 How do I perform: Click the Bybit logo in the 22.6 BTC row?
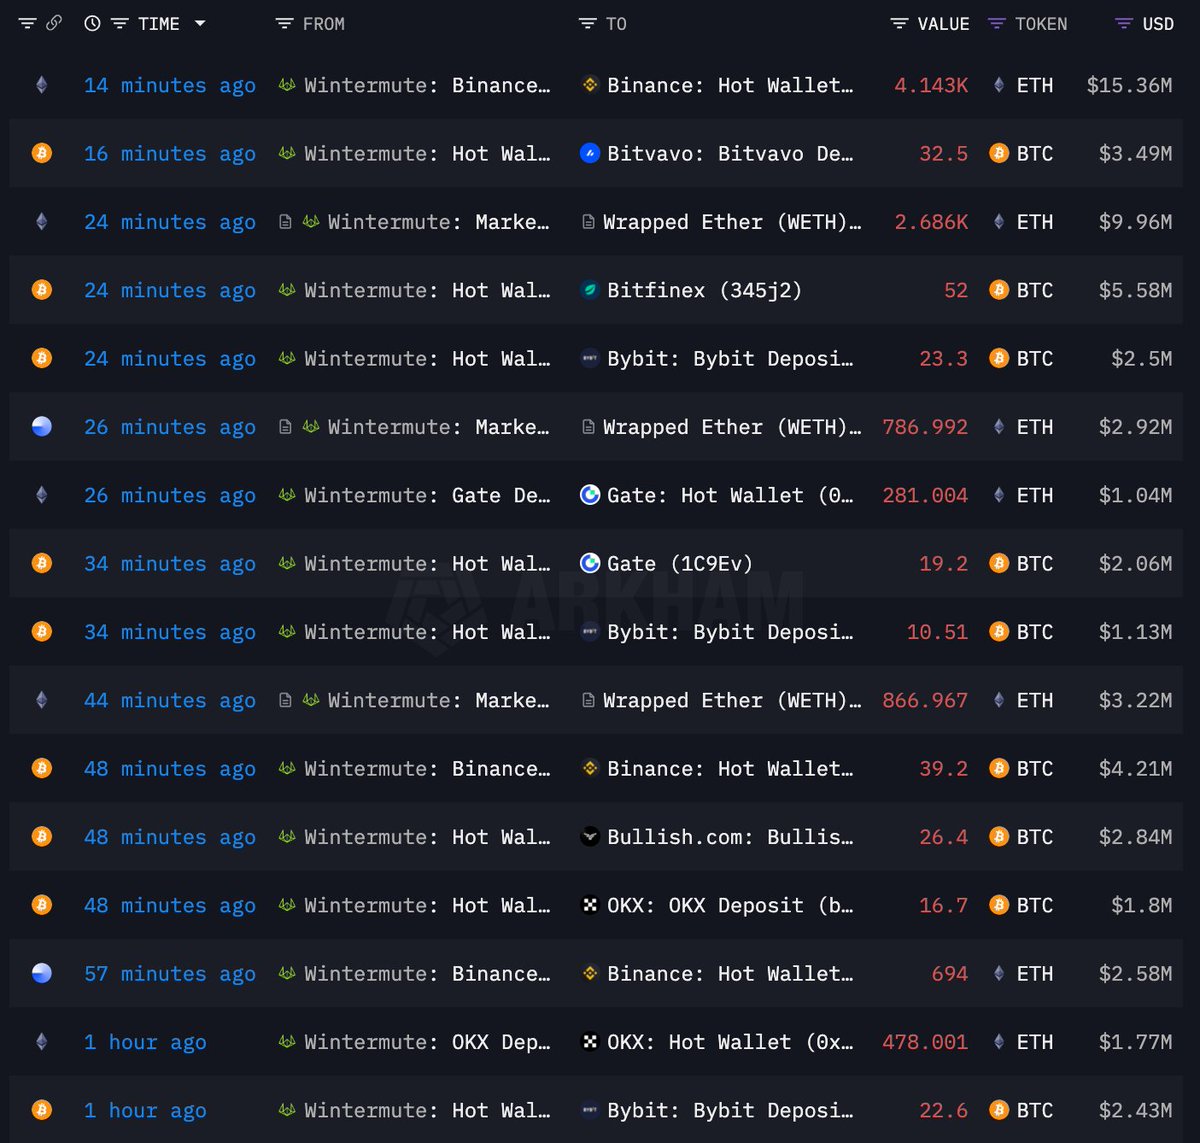(590, 1110)
